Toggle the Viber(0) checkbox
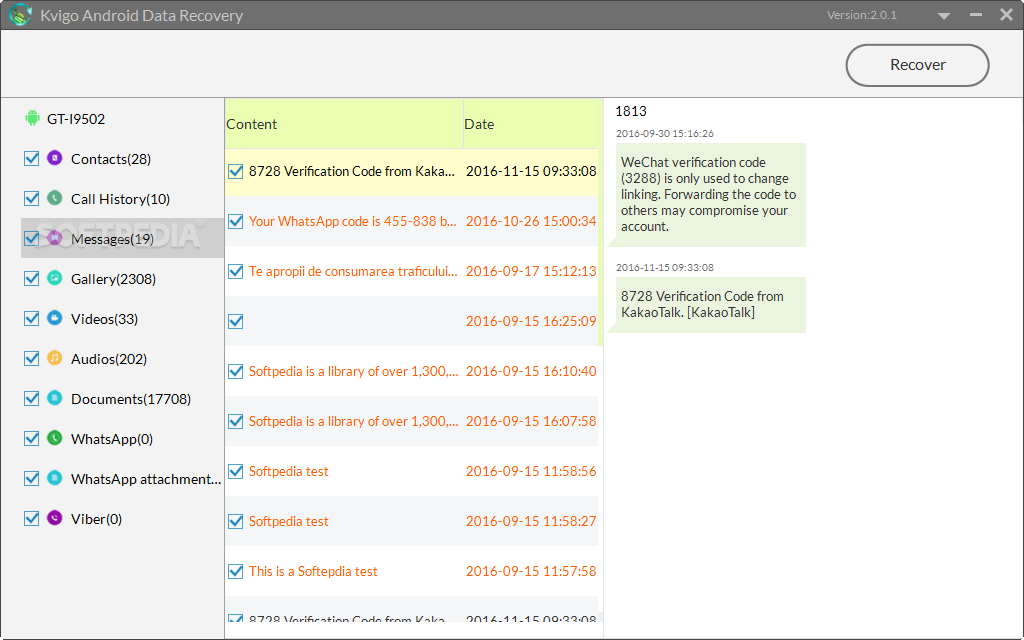This screenshot has width=1024, height=640. [31, 518]
